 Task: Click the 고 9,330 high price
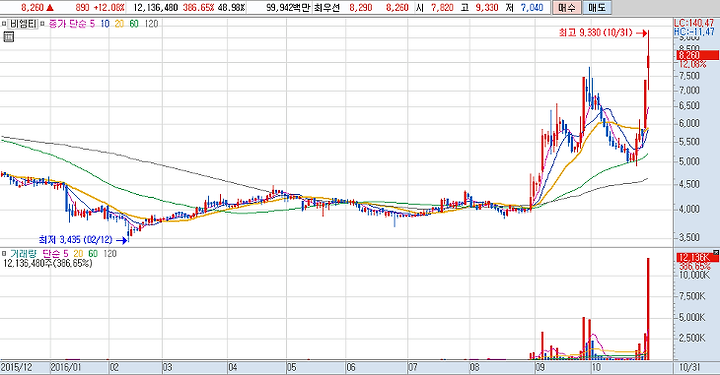pyautogui.click(x=479, y=8)
